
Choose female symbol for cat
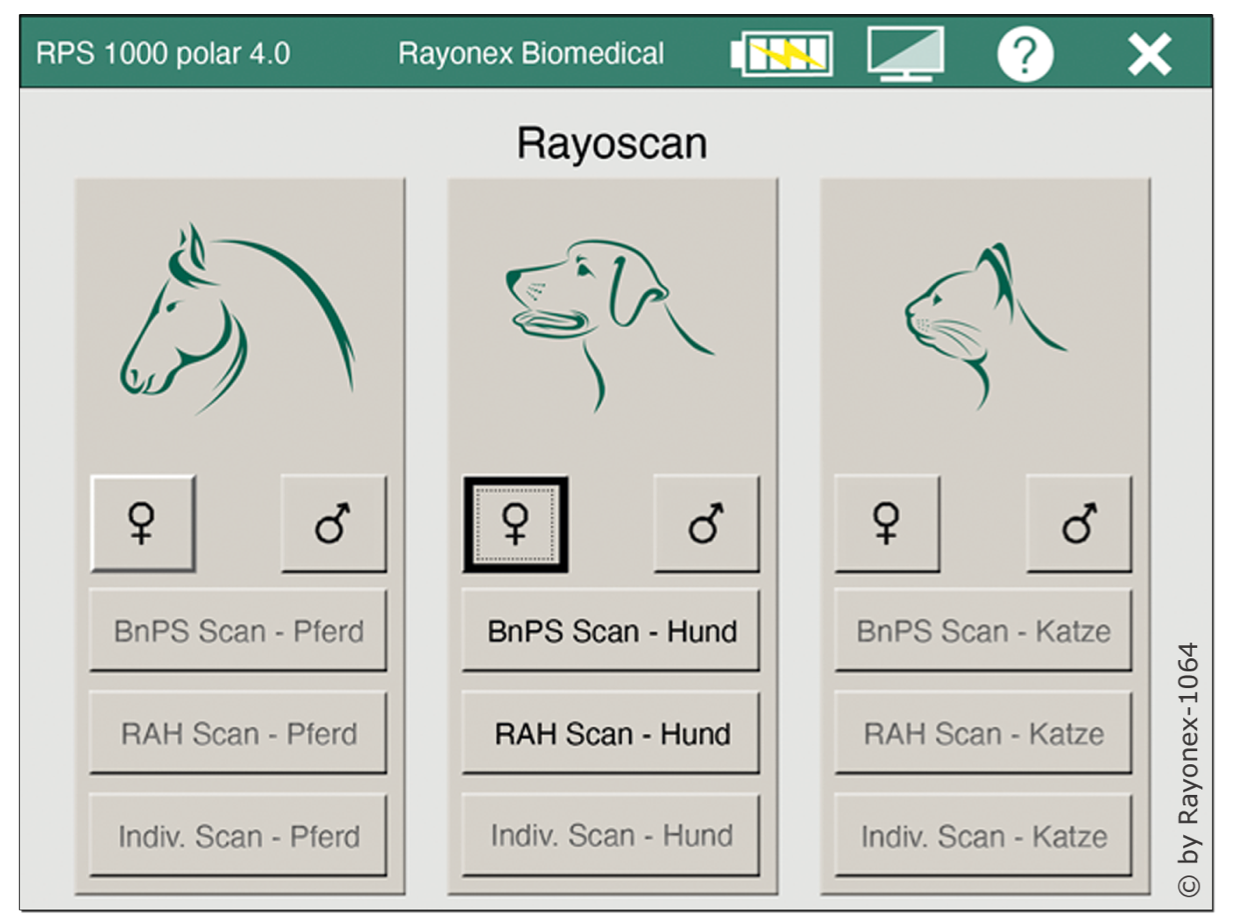click(x=887, y=524)
